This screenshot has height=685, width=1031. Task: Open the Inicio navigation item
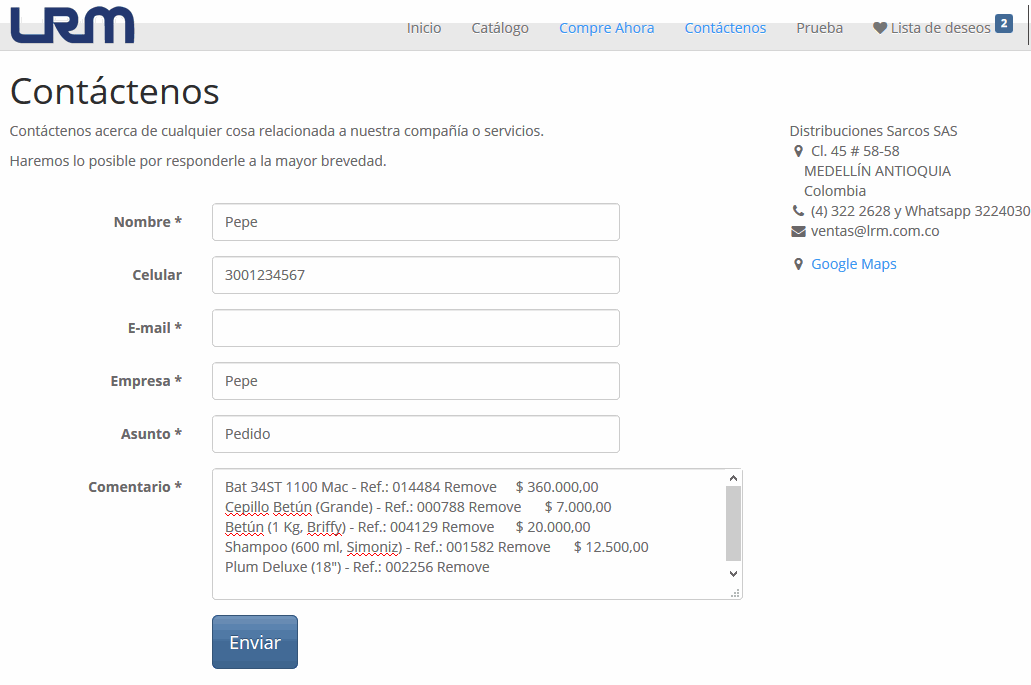click(424, 28)
